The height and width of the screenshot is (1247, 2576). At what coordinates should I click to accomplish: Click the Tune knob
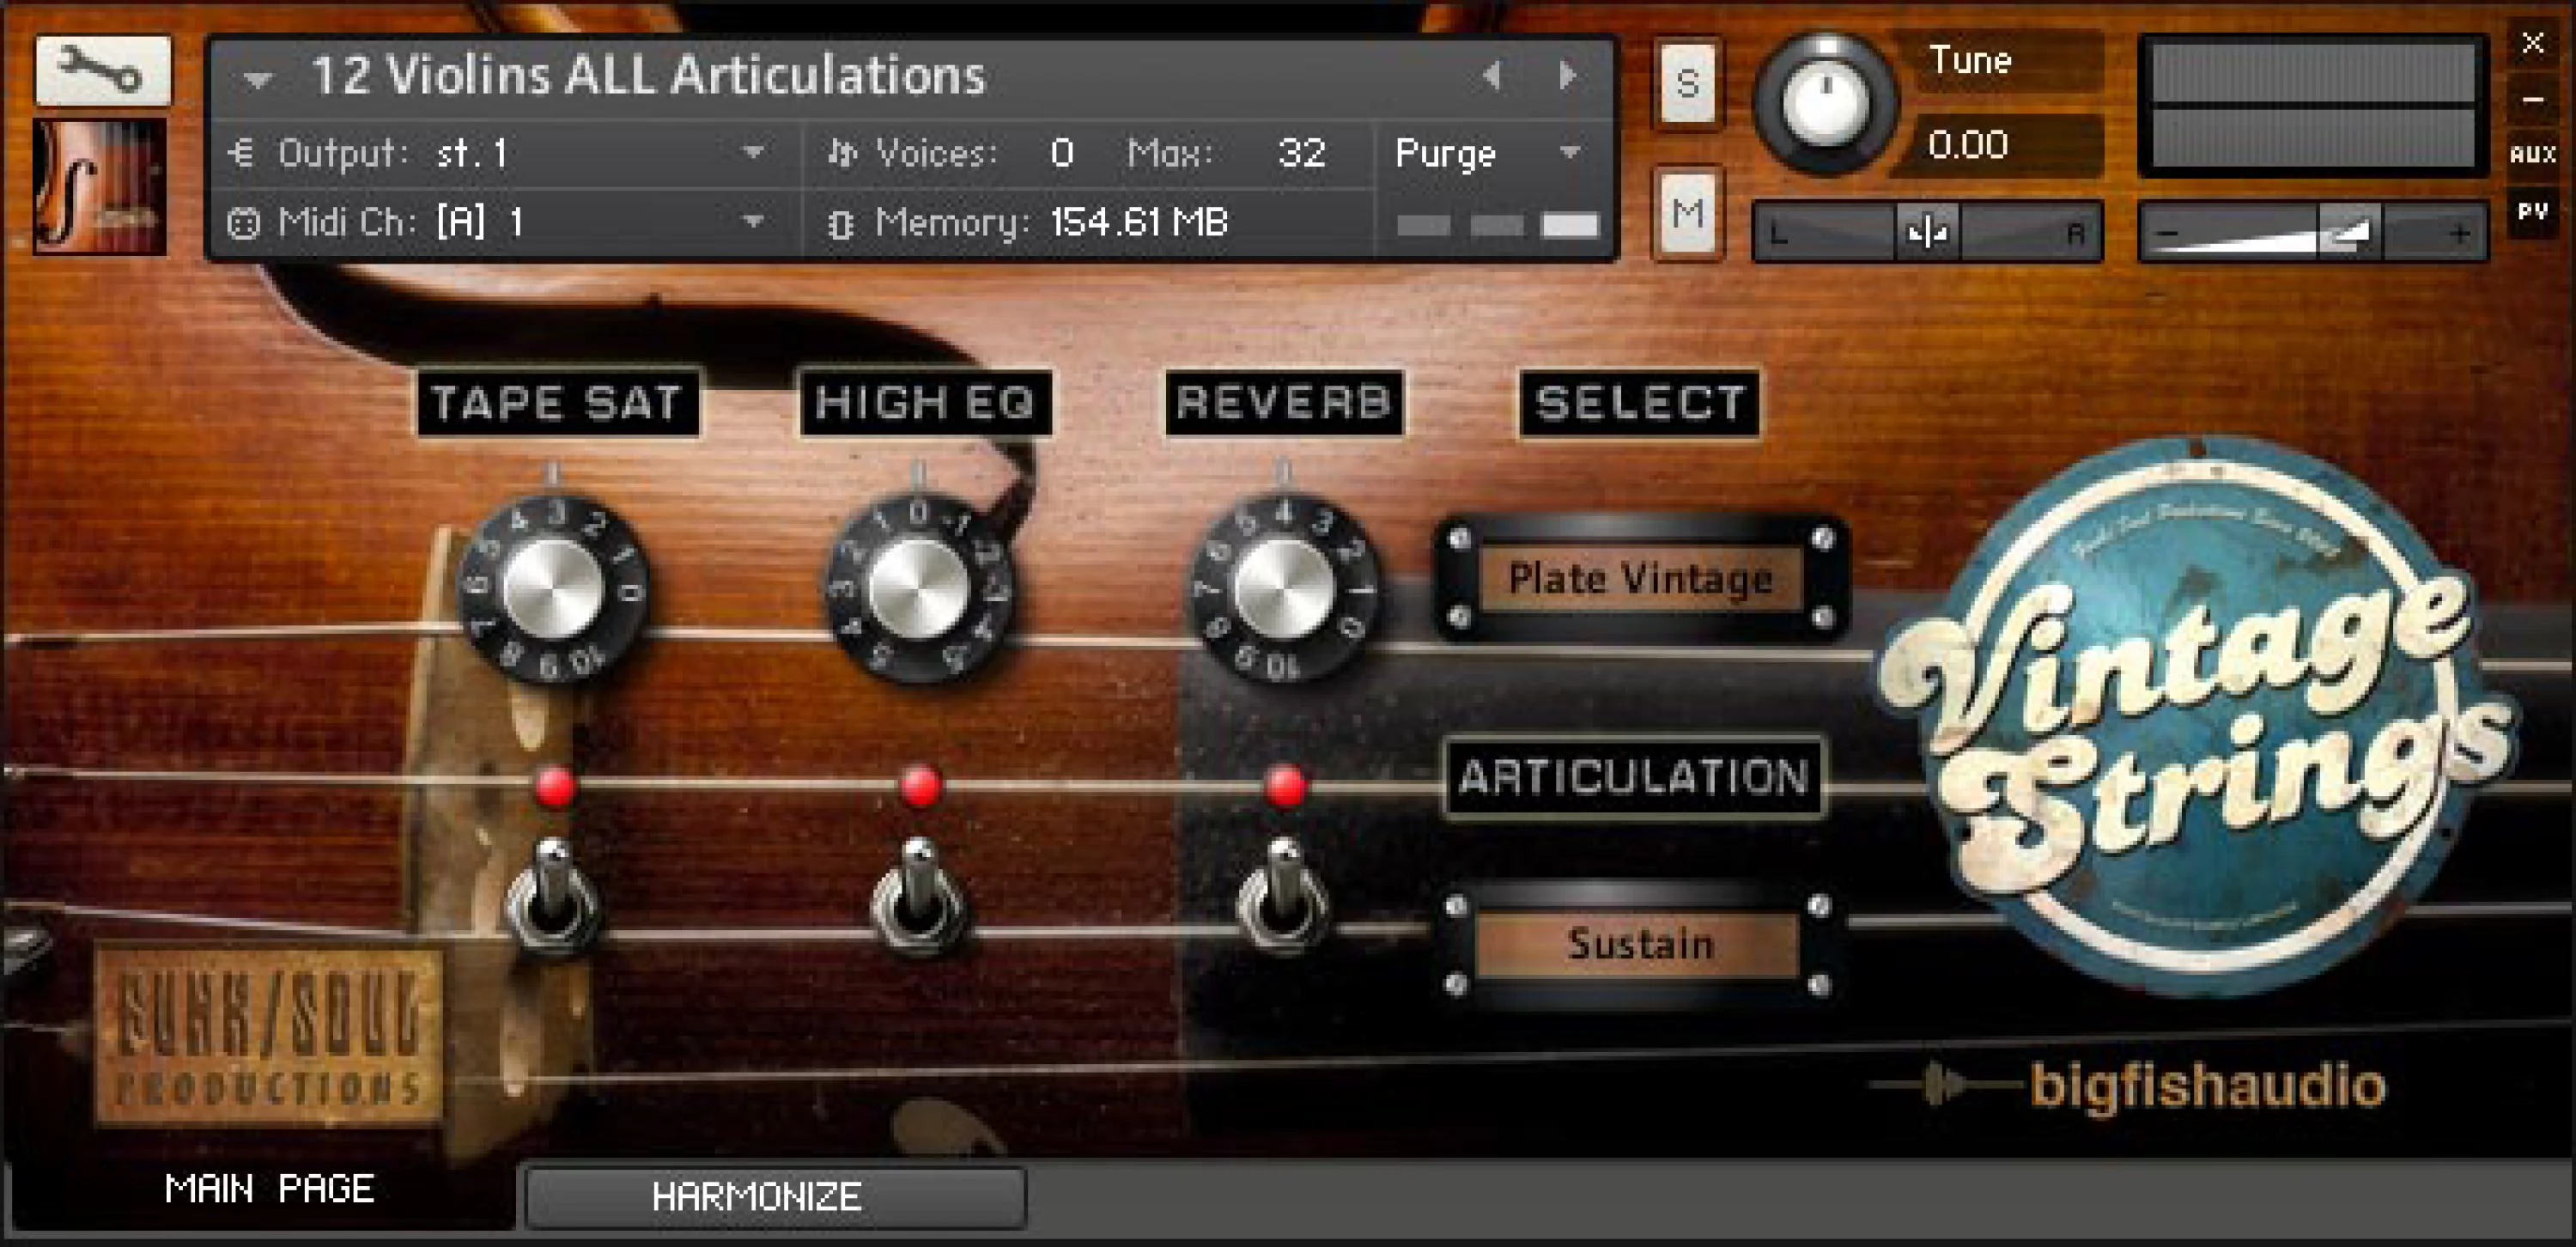tap(1825, 103)
